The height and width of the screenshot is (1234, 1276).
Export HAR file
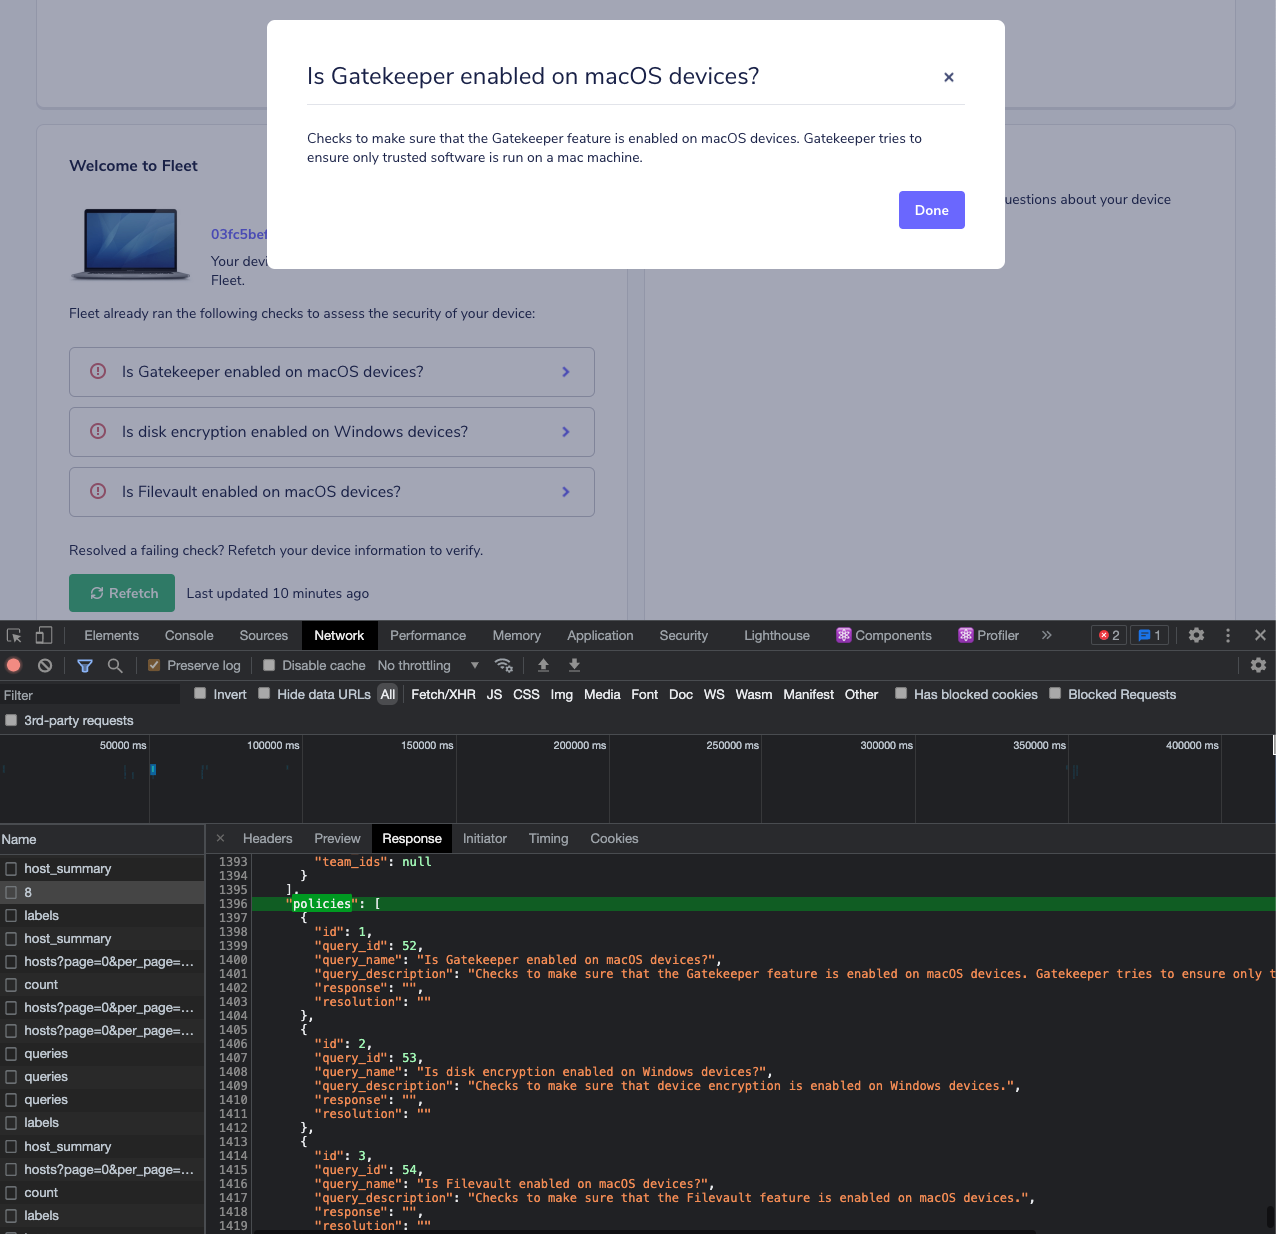coord(574,665)
